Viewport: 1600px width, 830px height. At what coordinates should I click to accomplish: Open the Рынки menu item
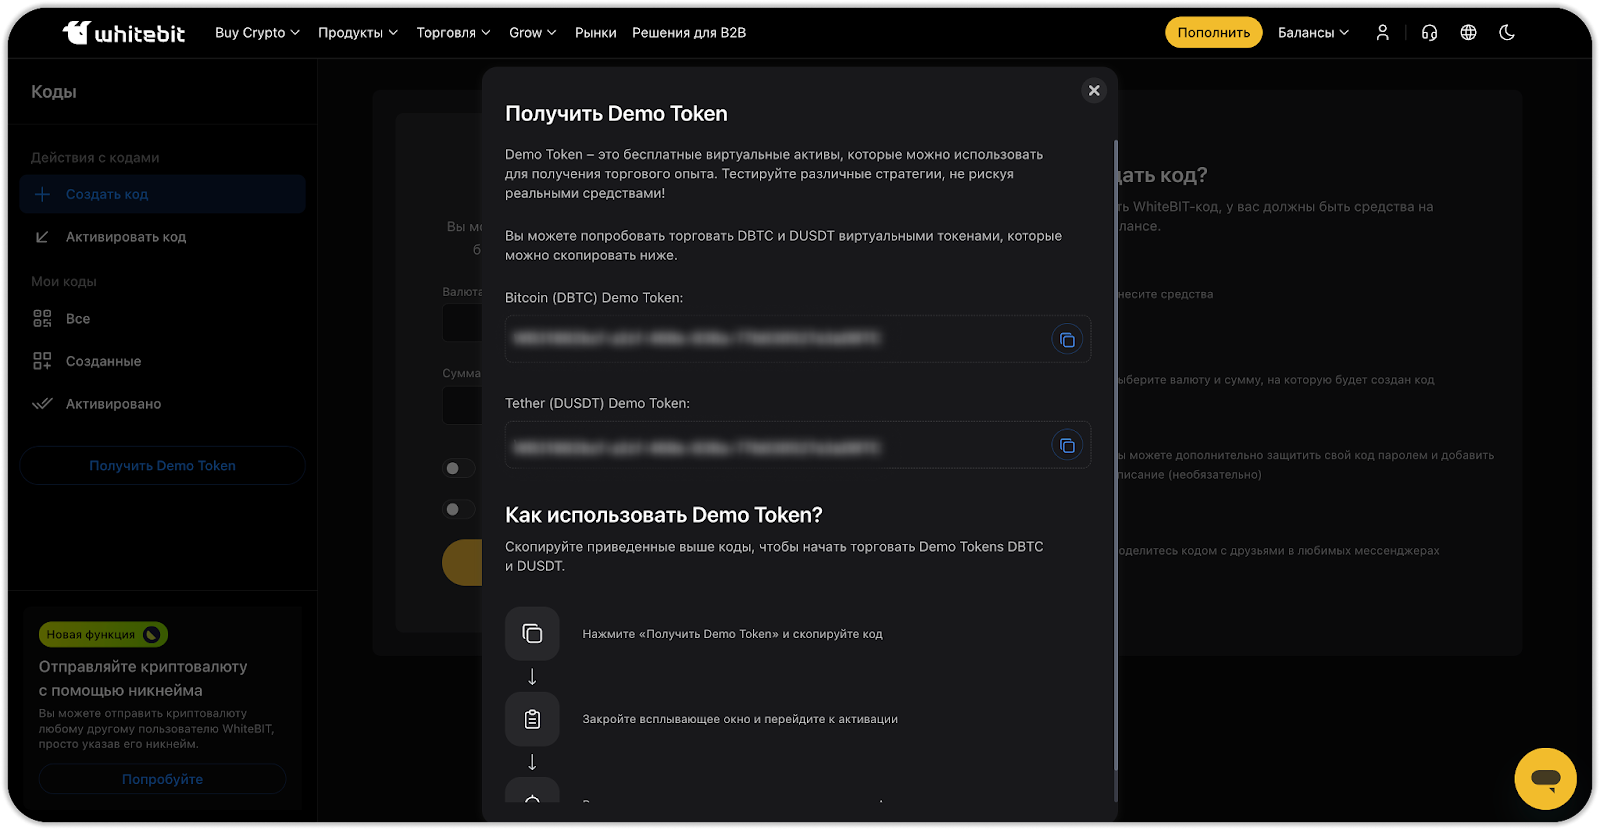(595, 33)
